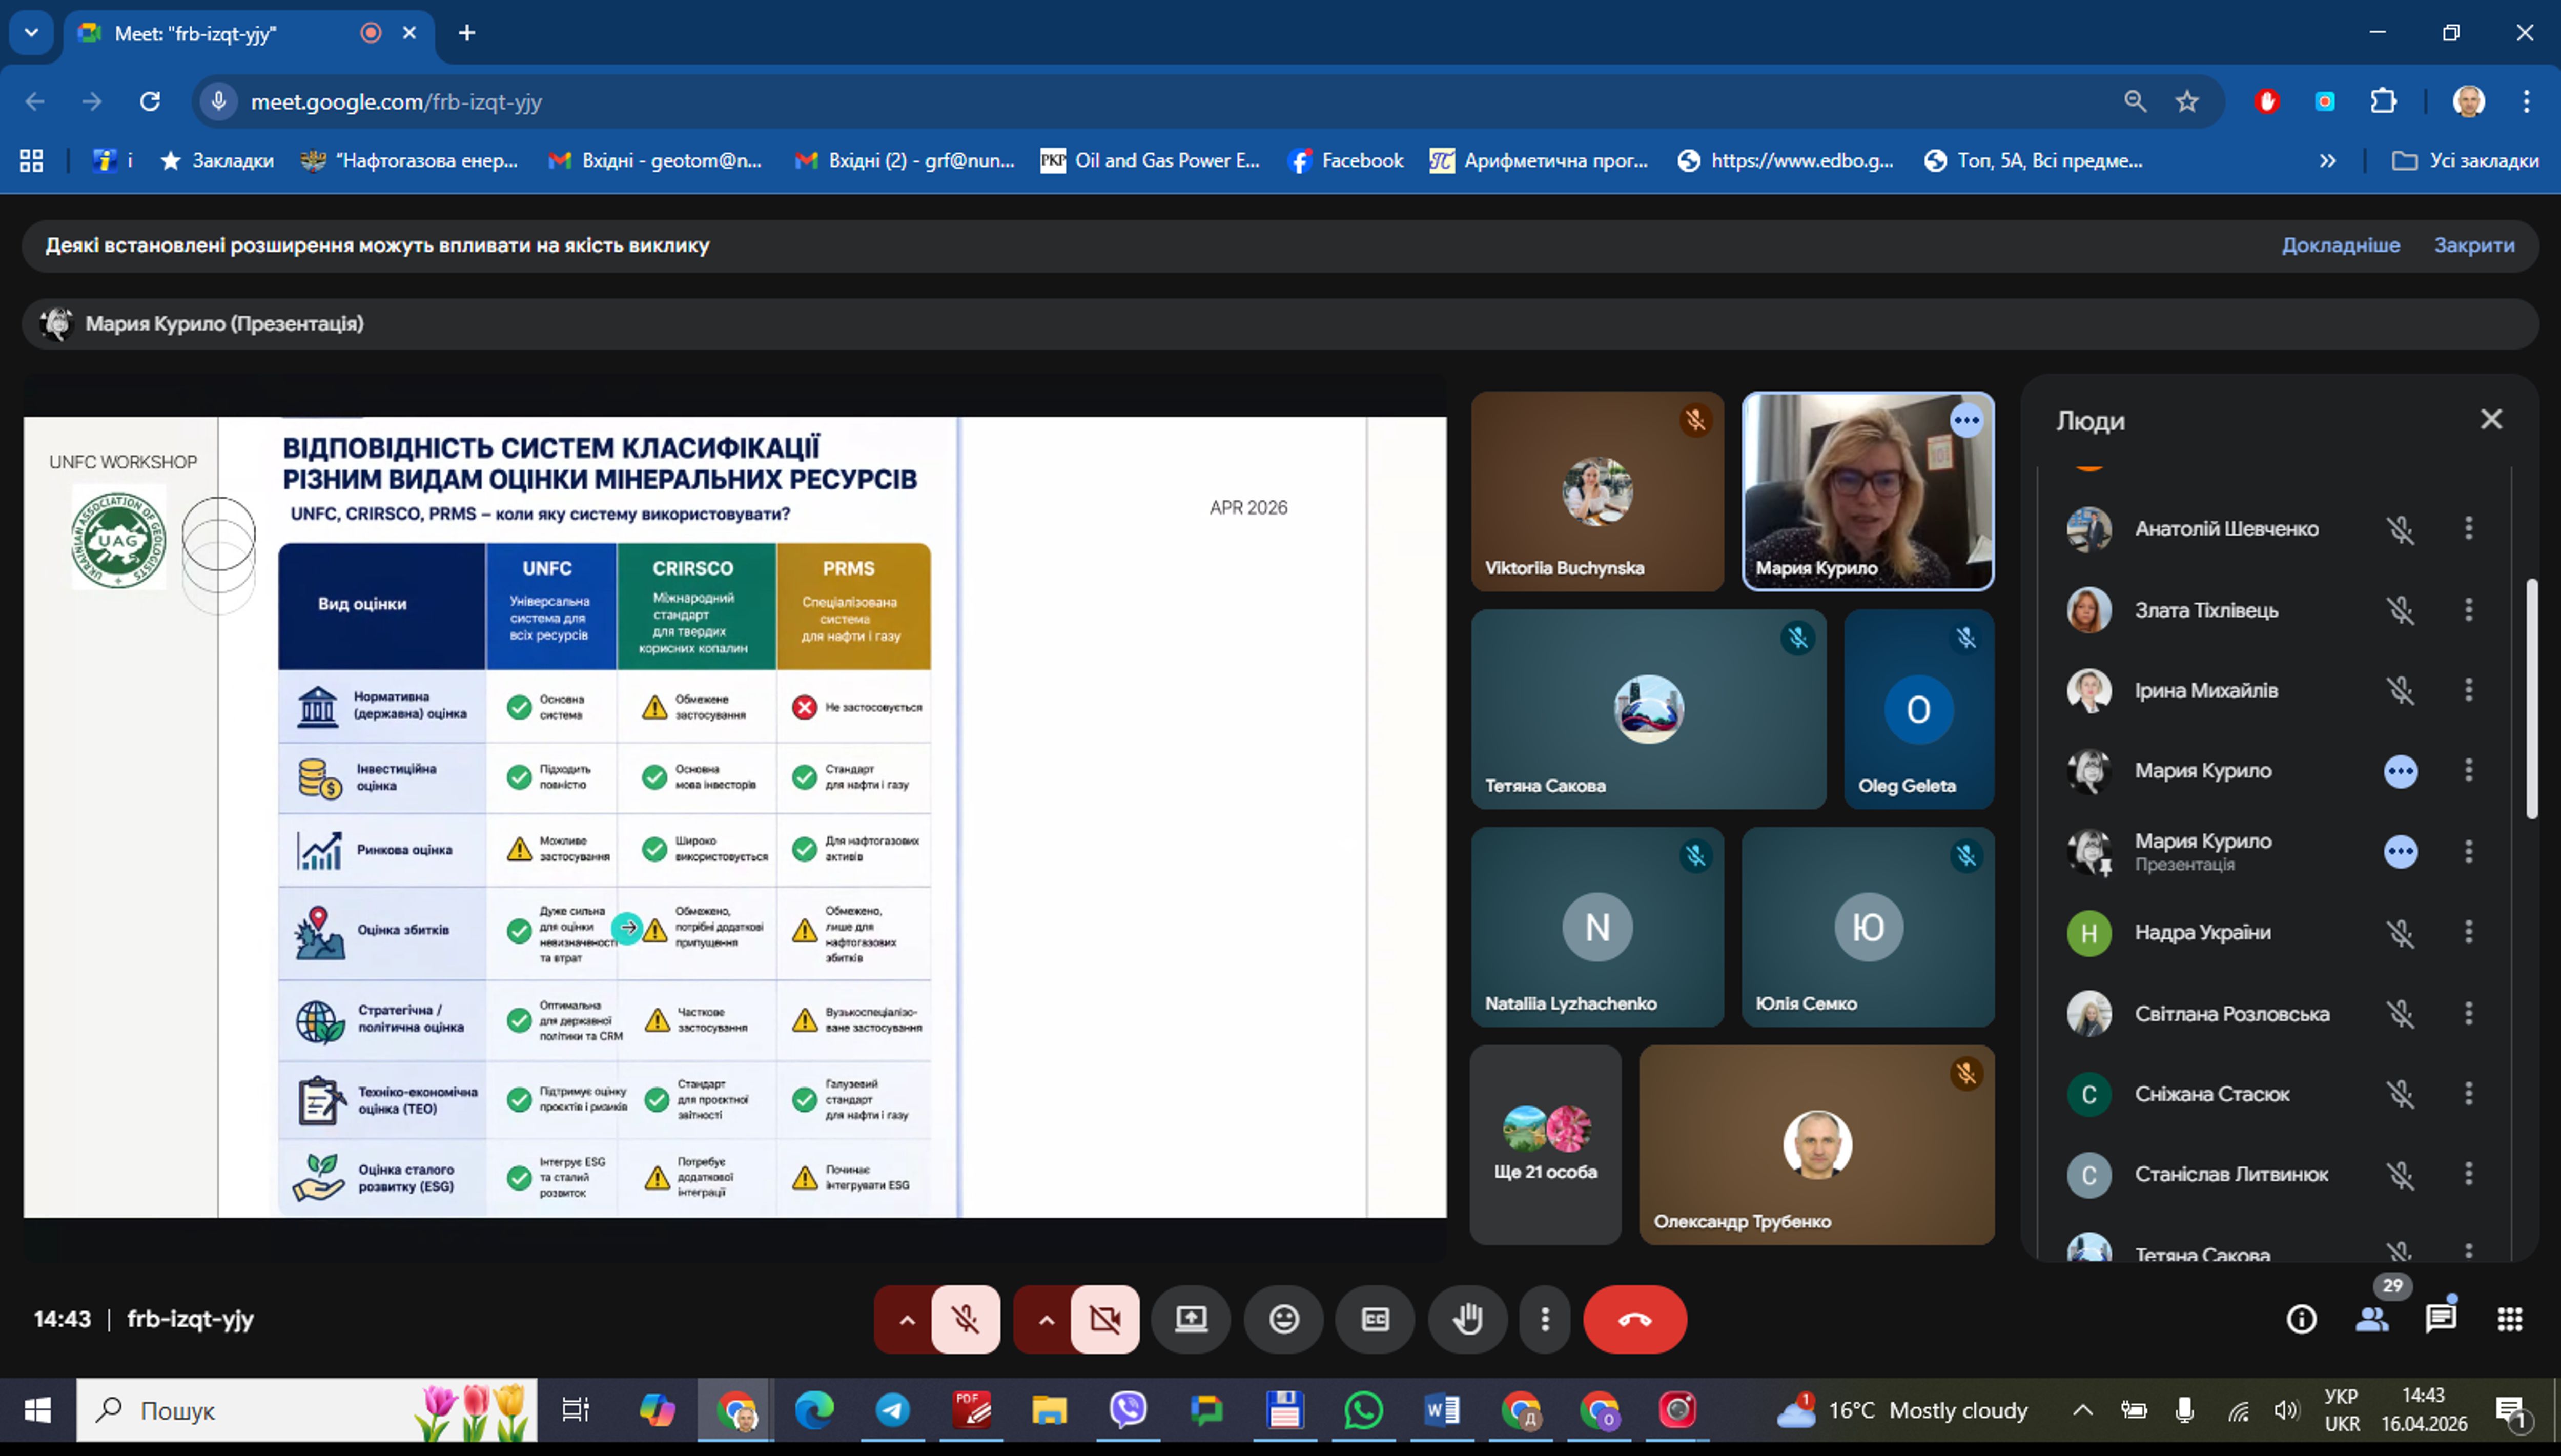Toggle the microphone mute button in call controls
Screen dimensions: 2561x1456
[x=965, y=1319]
